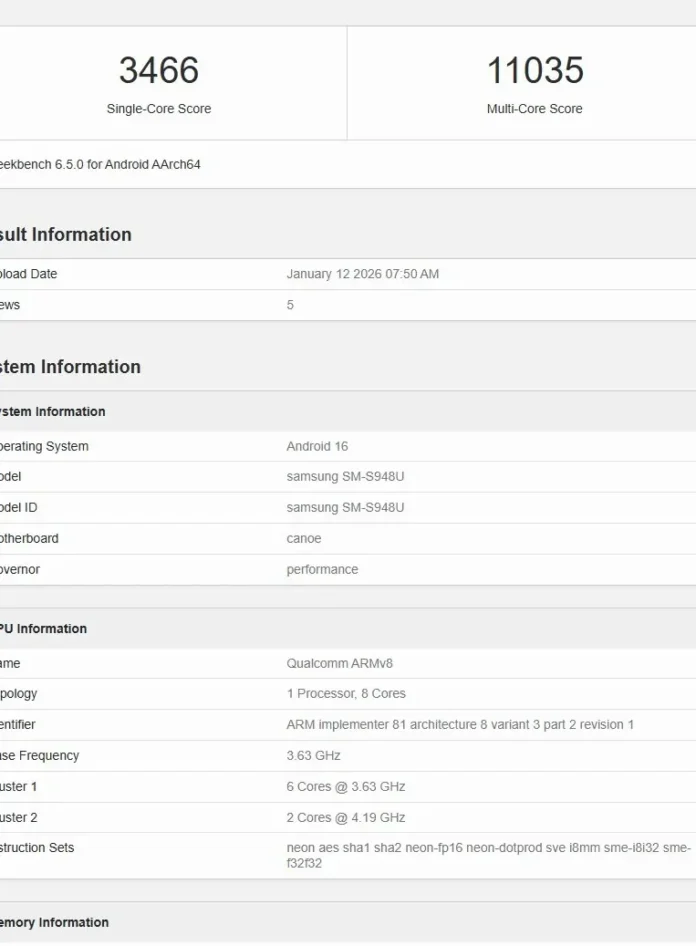Click the CPU Information subheading
696x946 pixels.
pyautogui.click(x=43, y=629)
